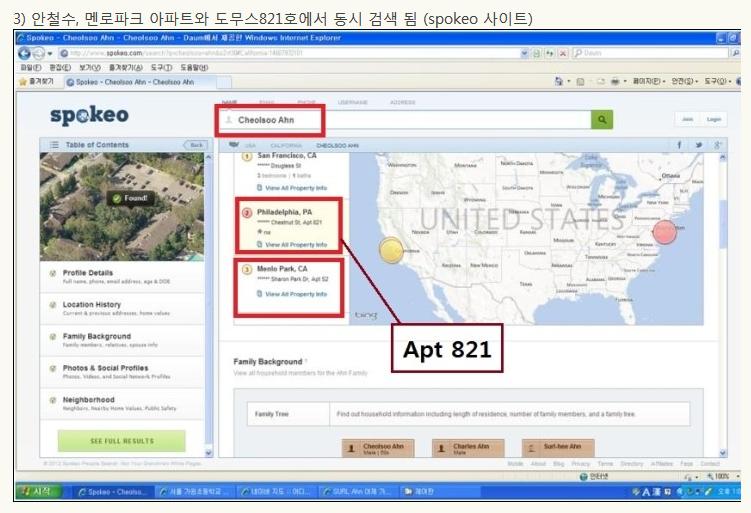Expand the Philadelphia, PA address entry

[x=284, y=212]
